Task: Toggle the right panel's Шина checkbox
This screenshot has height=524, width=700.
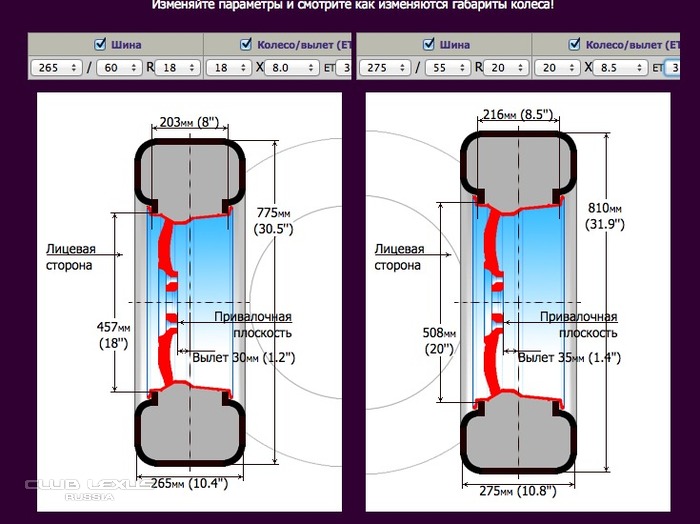Action: [x=429, y=45]
